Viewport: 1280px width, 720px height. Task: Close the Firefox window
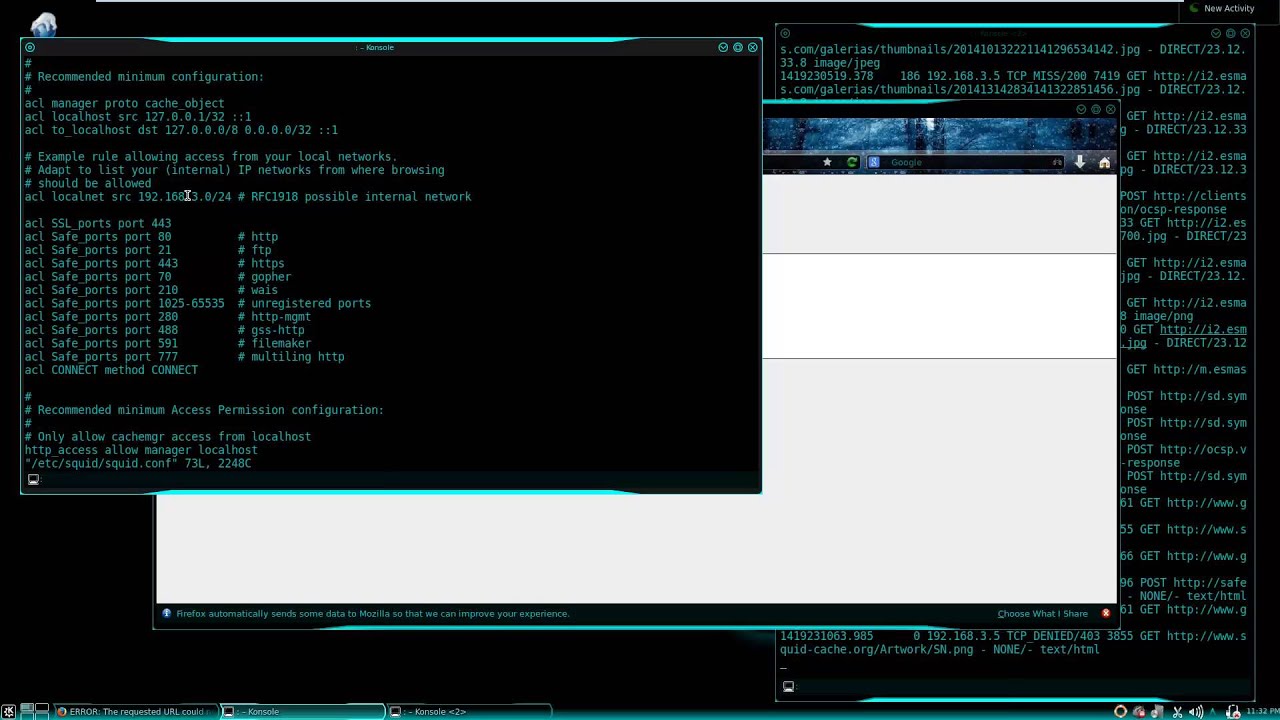tap(1110, 109)
